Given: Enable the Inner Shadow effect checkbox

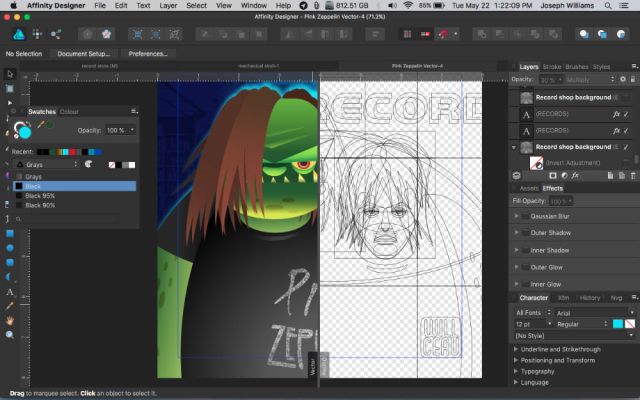Looking at the screenshot, I should [x=525, y=250].
